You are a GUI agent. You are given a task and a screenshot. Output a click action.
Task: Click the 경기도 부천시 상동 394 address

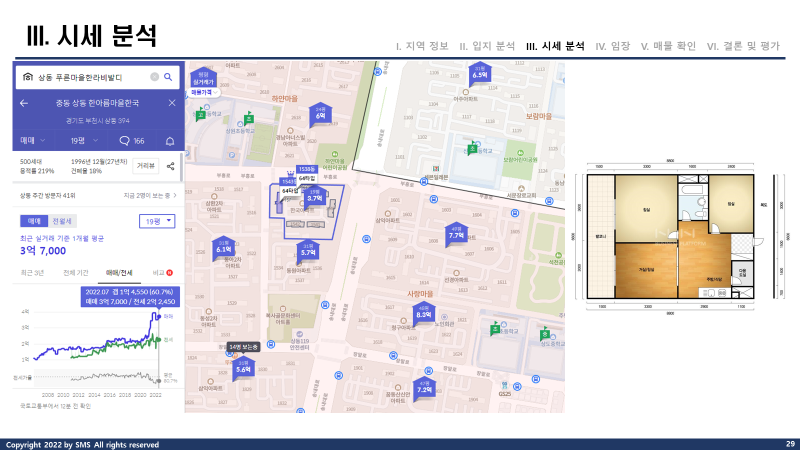[97, 121]
